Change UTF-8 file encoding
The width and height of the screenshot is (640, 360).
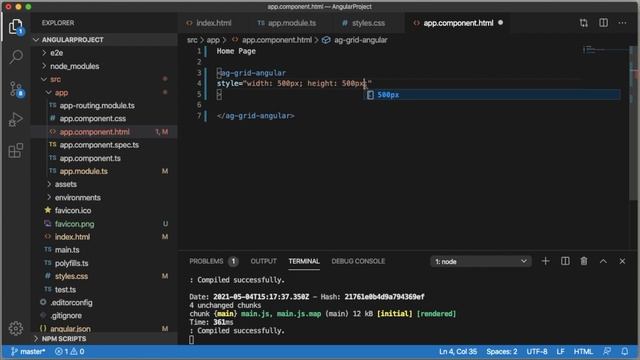point(537,351)
